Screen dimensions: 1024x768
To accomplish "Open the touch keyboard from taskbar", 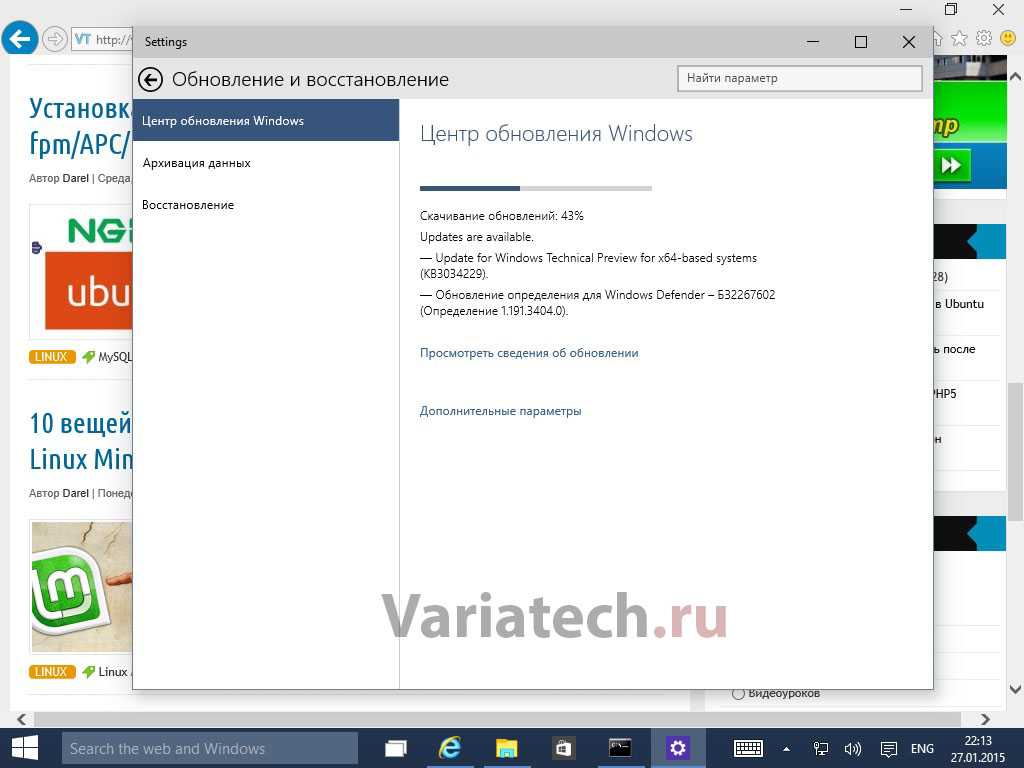I will 749,749.
